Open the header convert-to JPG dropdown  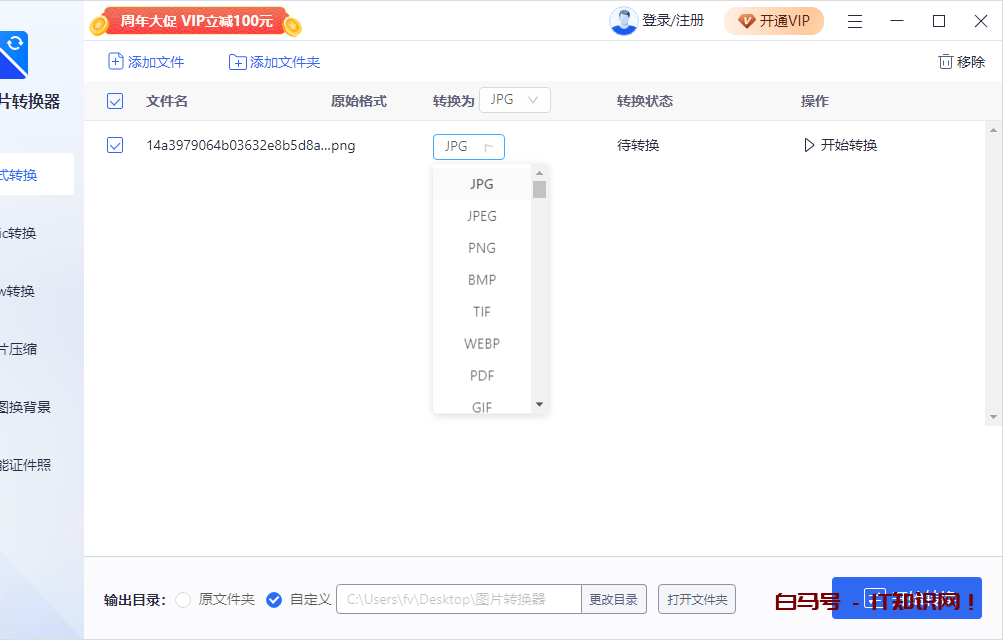coord(515,100)
